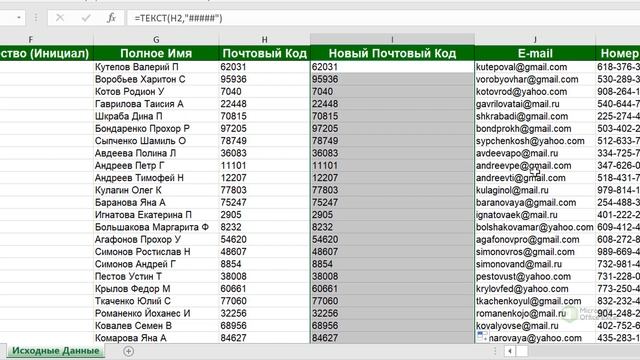The image size is (640, 360).
Task: Select the cell Ткаченко Юлий С
Action: click(x=156, y=301)
